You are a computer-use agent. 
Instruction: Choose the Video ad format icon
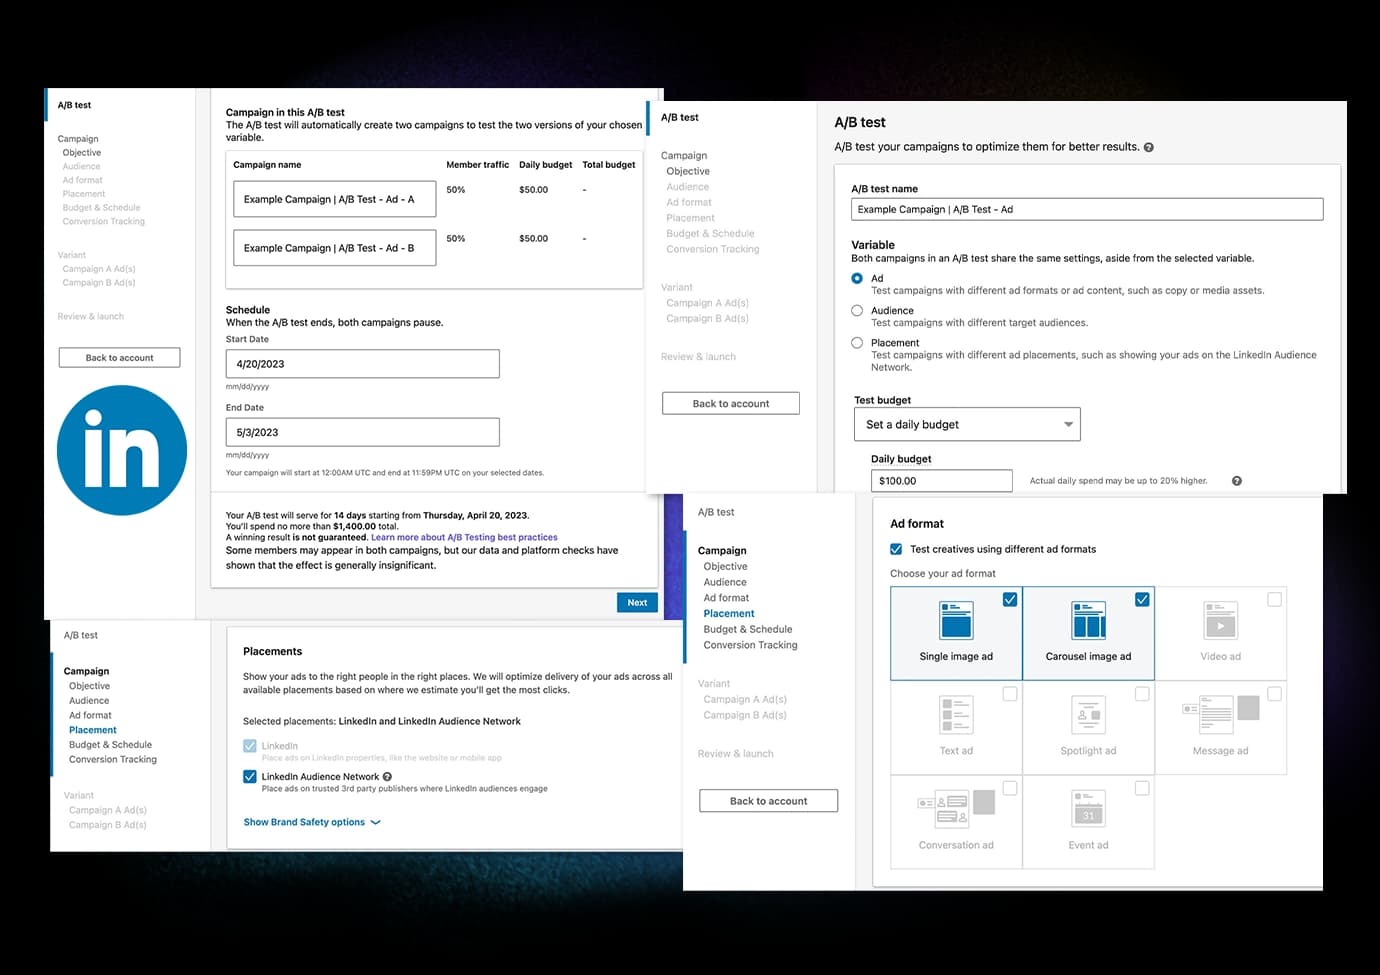tap(1220, 621)
